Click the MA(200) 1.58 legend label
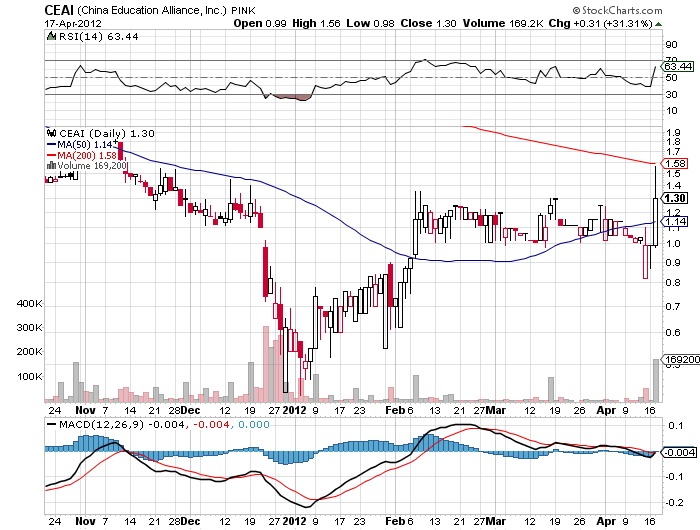Viewport: 700px width, 530px height. point(87,155)
